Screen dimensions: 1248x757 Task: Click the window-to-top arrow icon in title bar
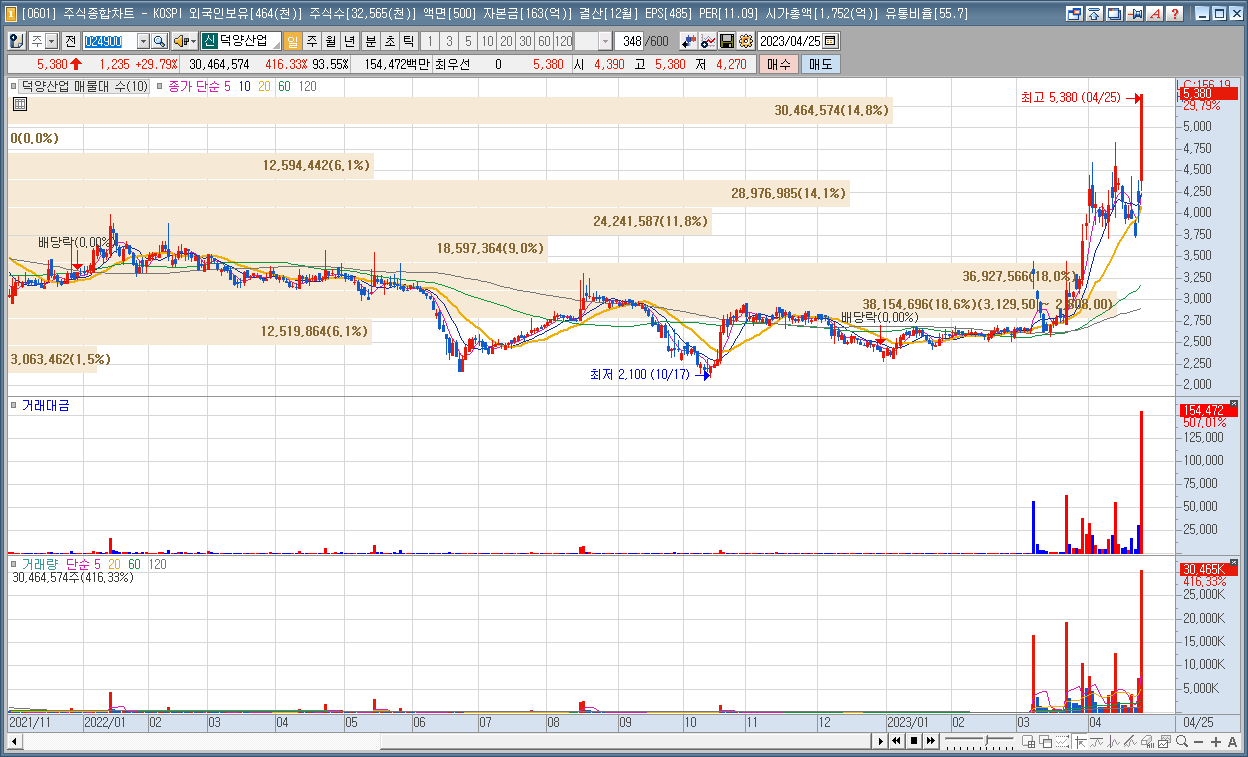(1094, 14)
